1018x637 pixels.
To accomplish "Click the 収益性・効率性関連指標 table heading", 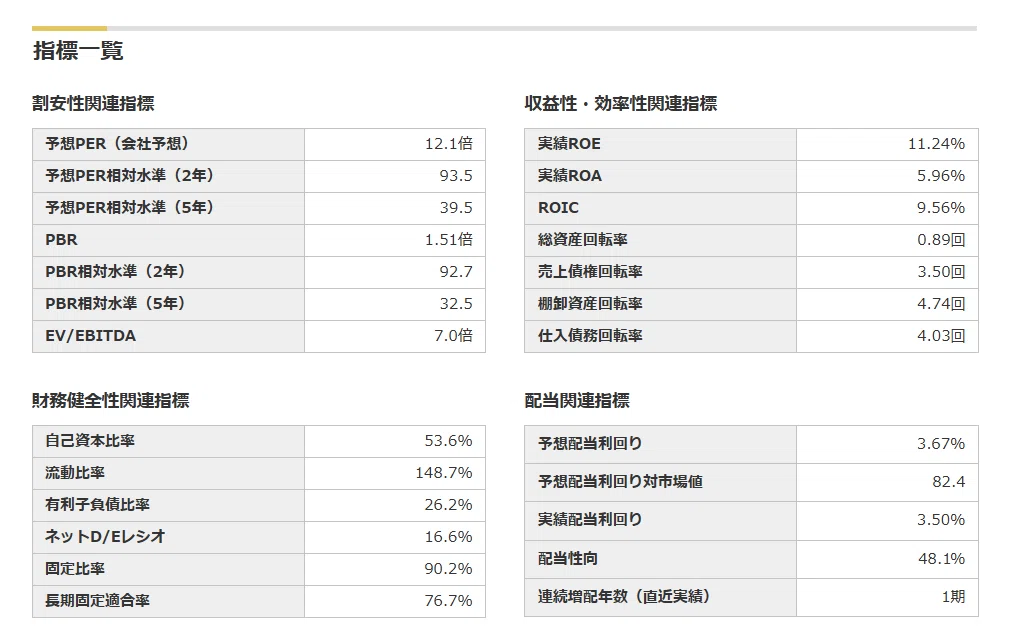I will [621, 103].
